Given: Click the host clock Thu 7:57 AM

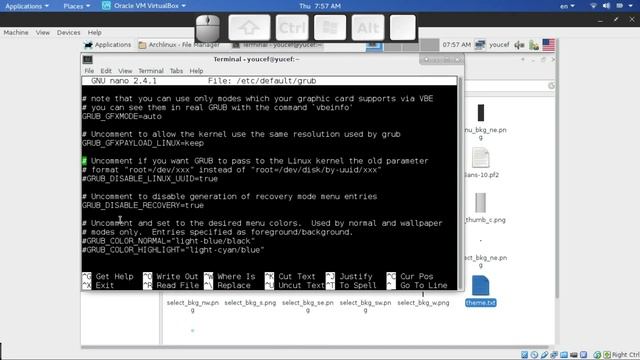Looking at the screenshot, I should [320, 6].
